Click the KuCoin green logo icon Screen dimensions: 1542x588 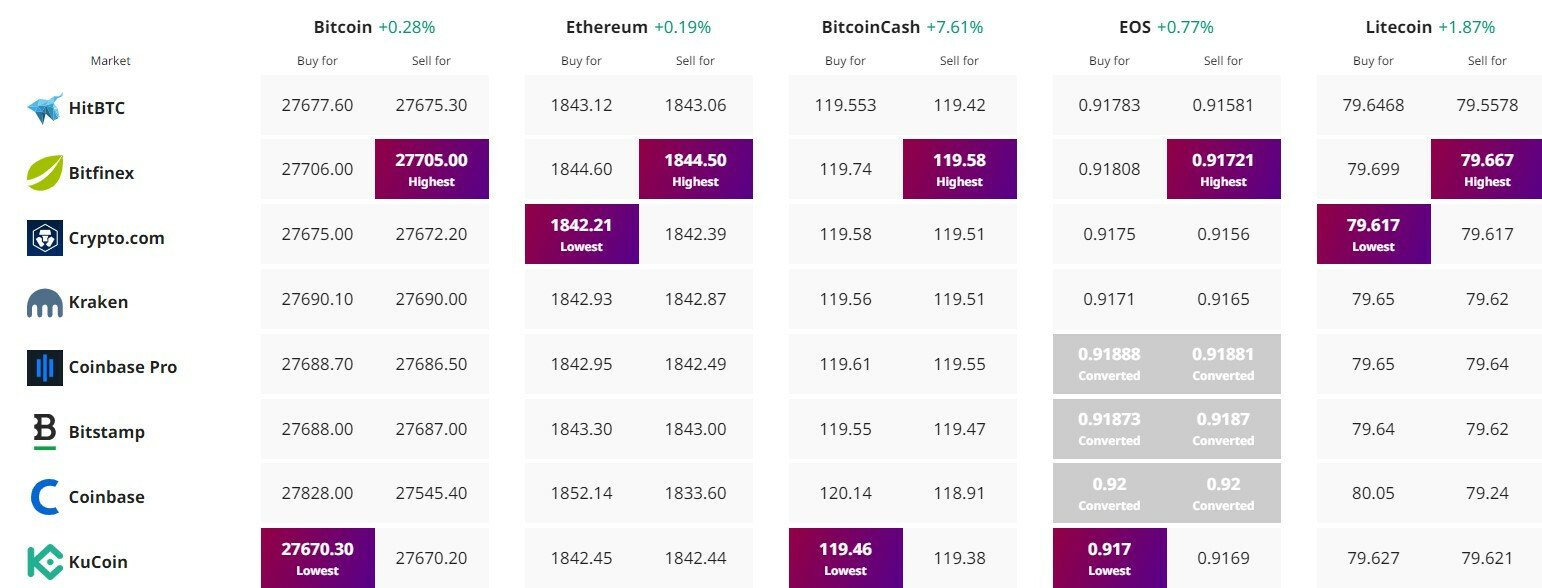point(45,561)
